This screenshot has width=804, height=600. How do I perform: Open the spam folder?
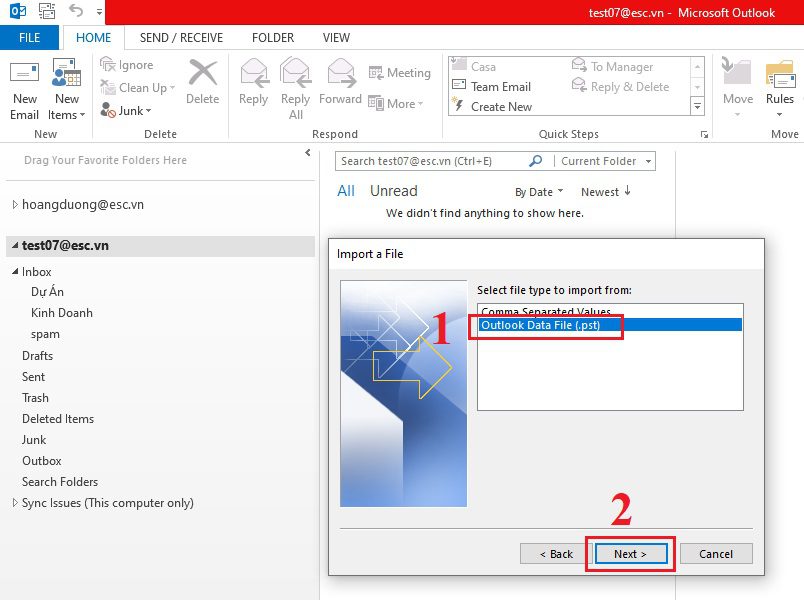click(x=45, y=334)
